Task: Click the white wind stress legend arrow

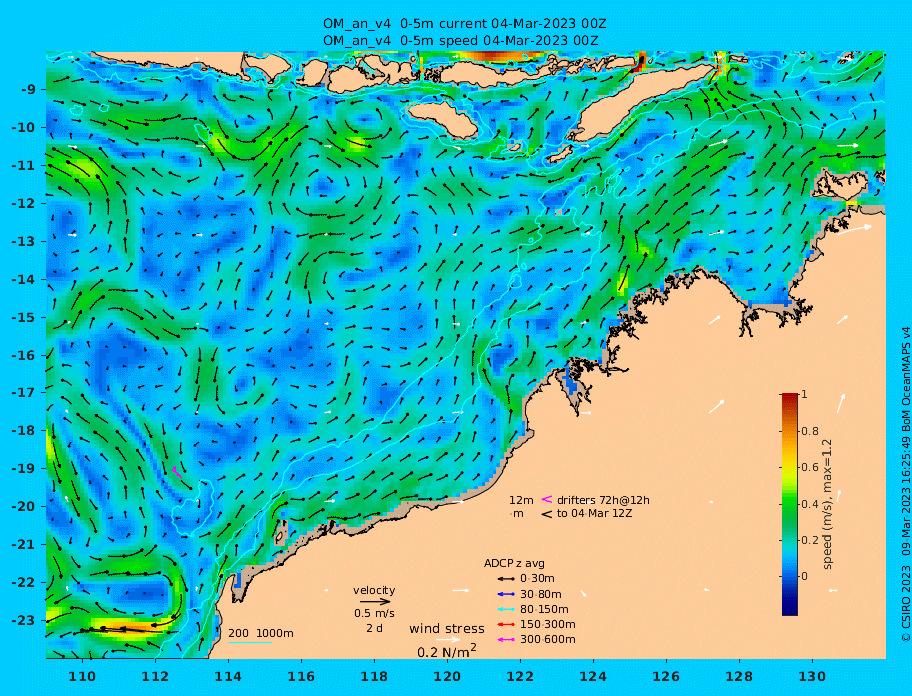Action: click(x=448, y=640)
